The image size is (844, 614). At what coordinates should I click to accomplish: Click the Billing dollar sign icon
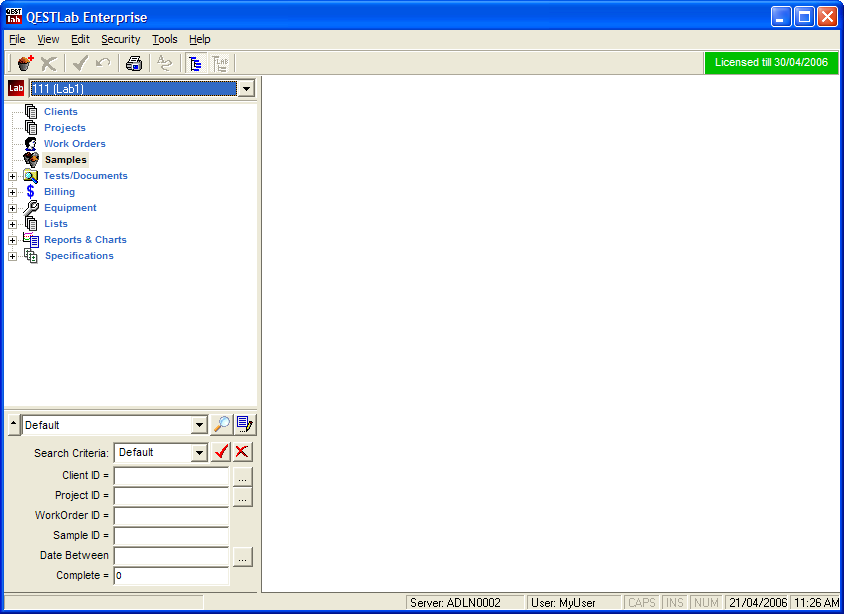click(x=31, y=192)
